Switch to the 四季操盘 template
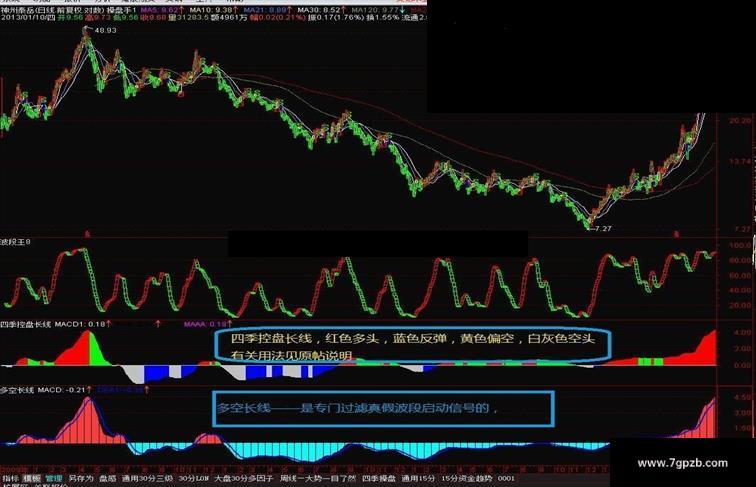This screenshot has width=756, height=487. pos(379,478)
